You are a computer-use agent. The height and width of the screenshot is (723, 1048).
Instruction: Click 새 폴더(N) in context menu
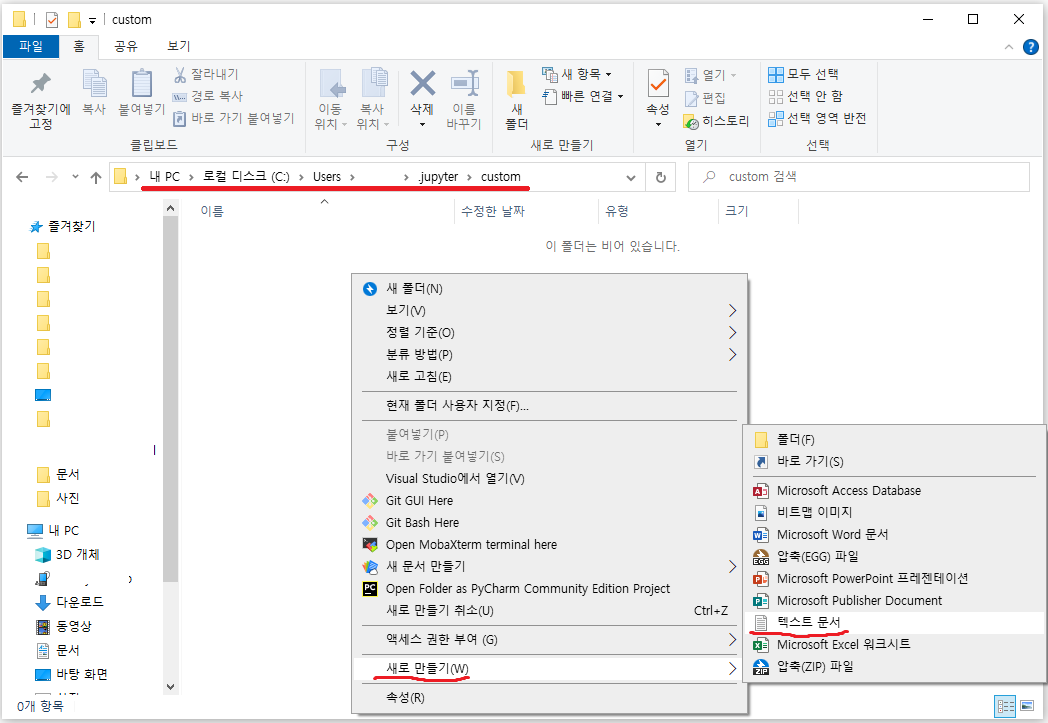tap(549, 289)
